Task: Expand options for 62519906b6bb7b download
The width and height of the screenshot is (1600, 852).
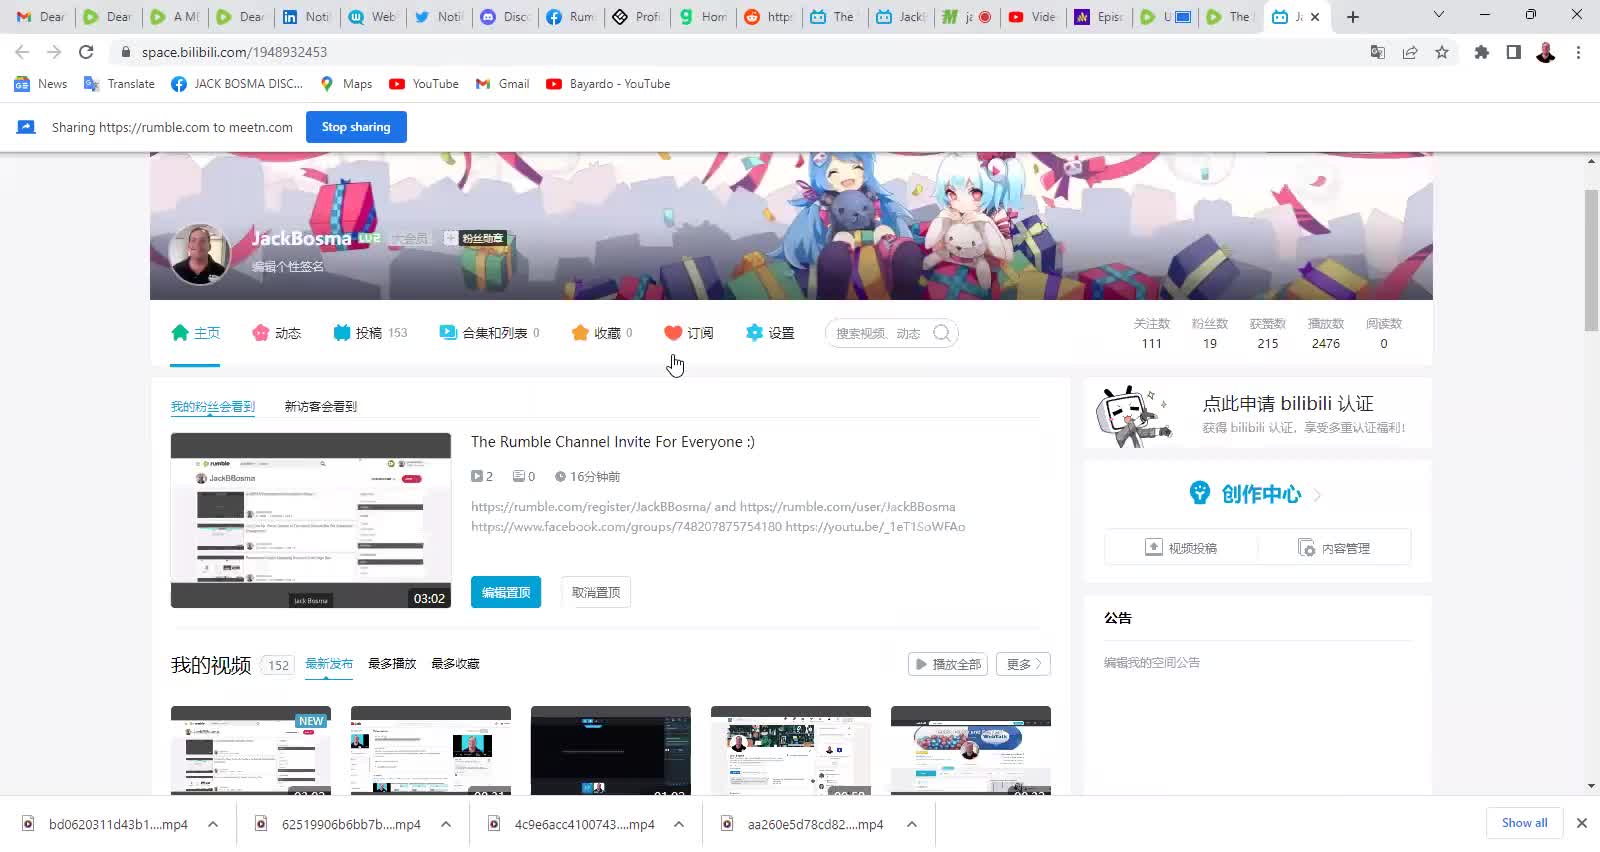Action: (x=446, y=824)
